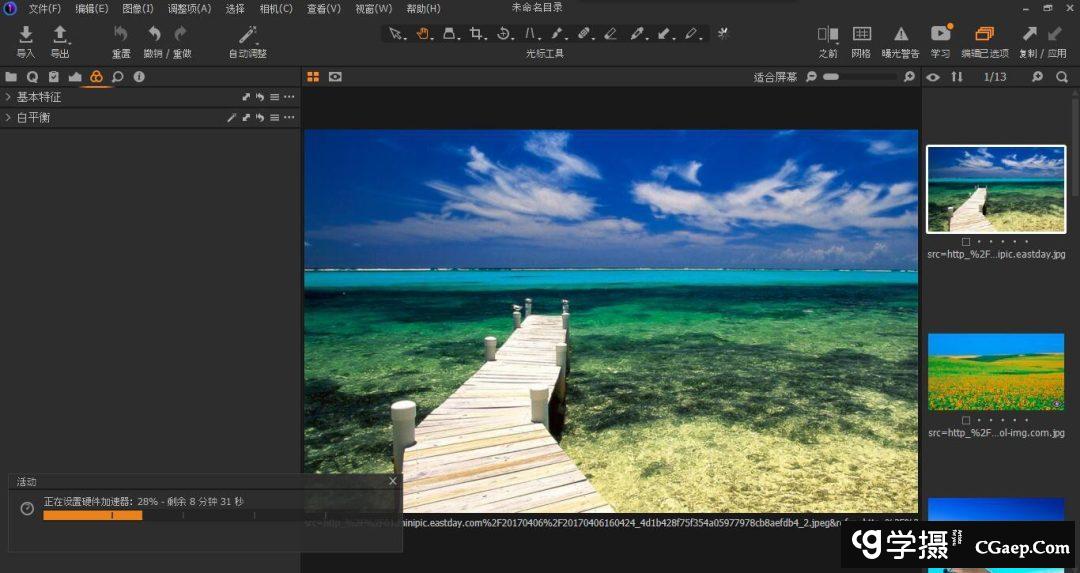Select the Crop tool in cursor tools
This screenshot has width=1080, height=573.
pyautogui.click(x=477, y=34)
